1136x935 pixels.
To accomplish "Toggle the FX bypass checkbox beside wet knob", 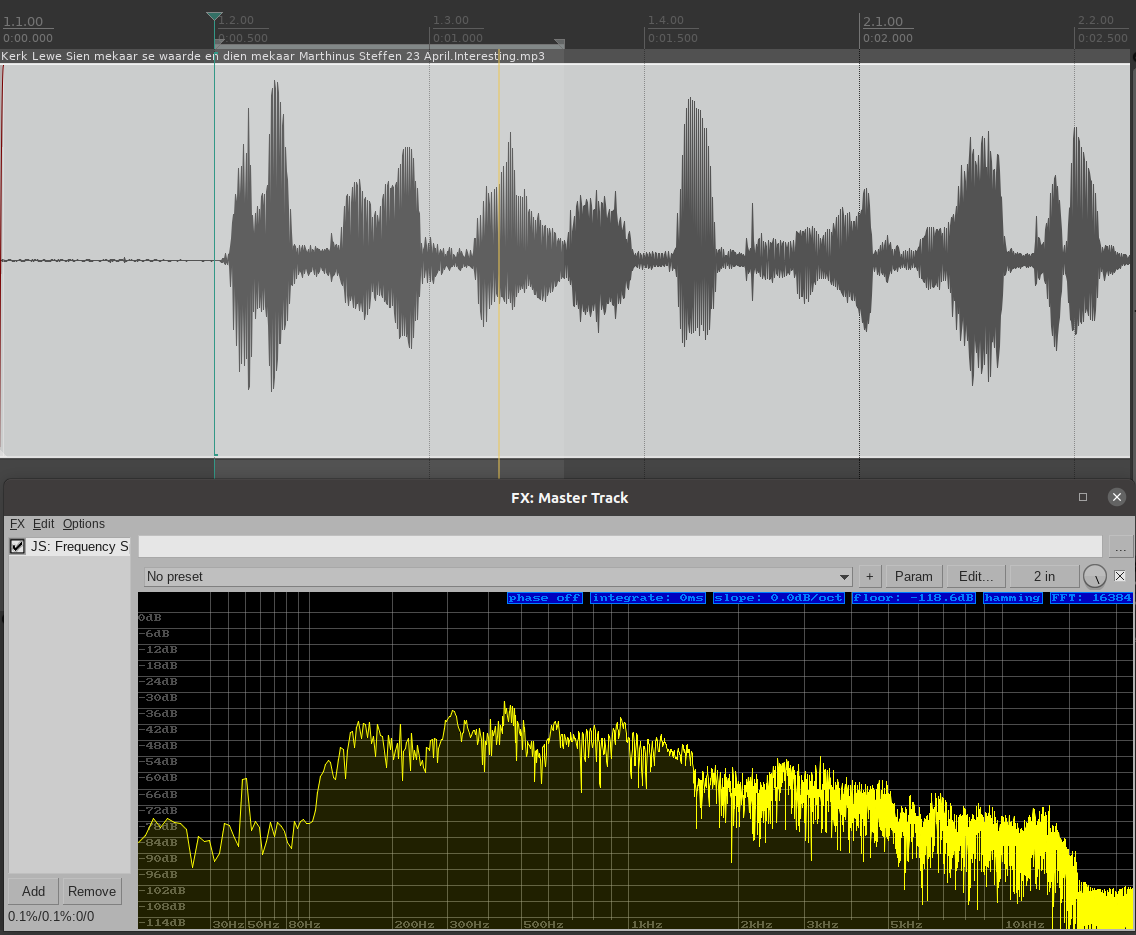I will [1120, 576].
